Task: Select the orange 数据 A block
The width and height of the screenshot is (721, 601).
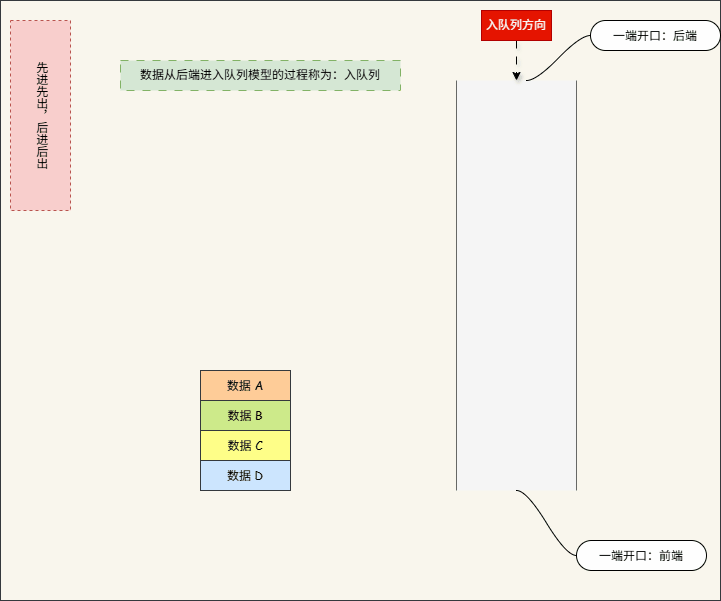Action: click(x=245, y=385)
